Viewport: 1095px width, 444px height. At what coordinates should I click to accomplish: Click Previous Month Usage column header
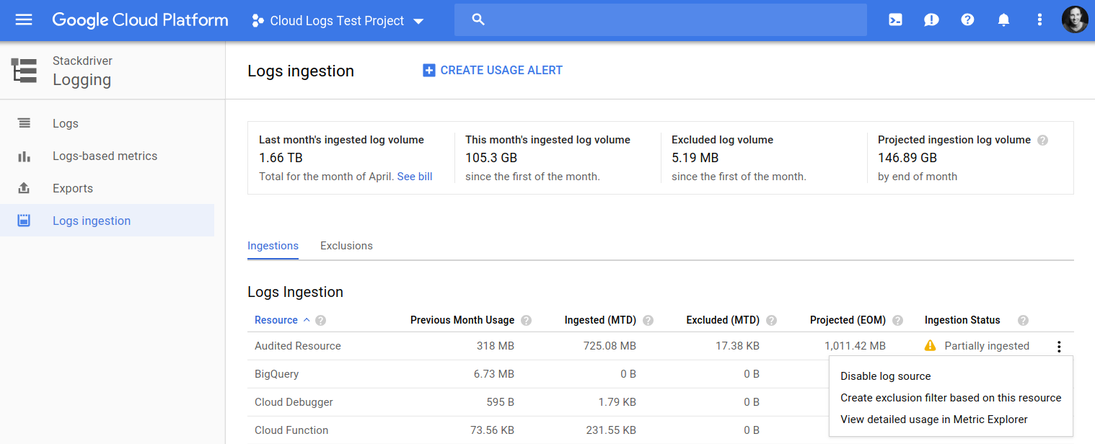(x=462, y=320)
